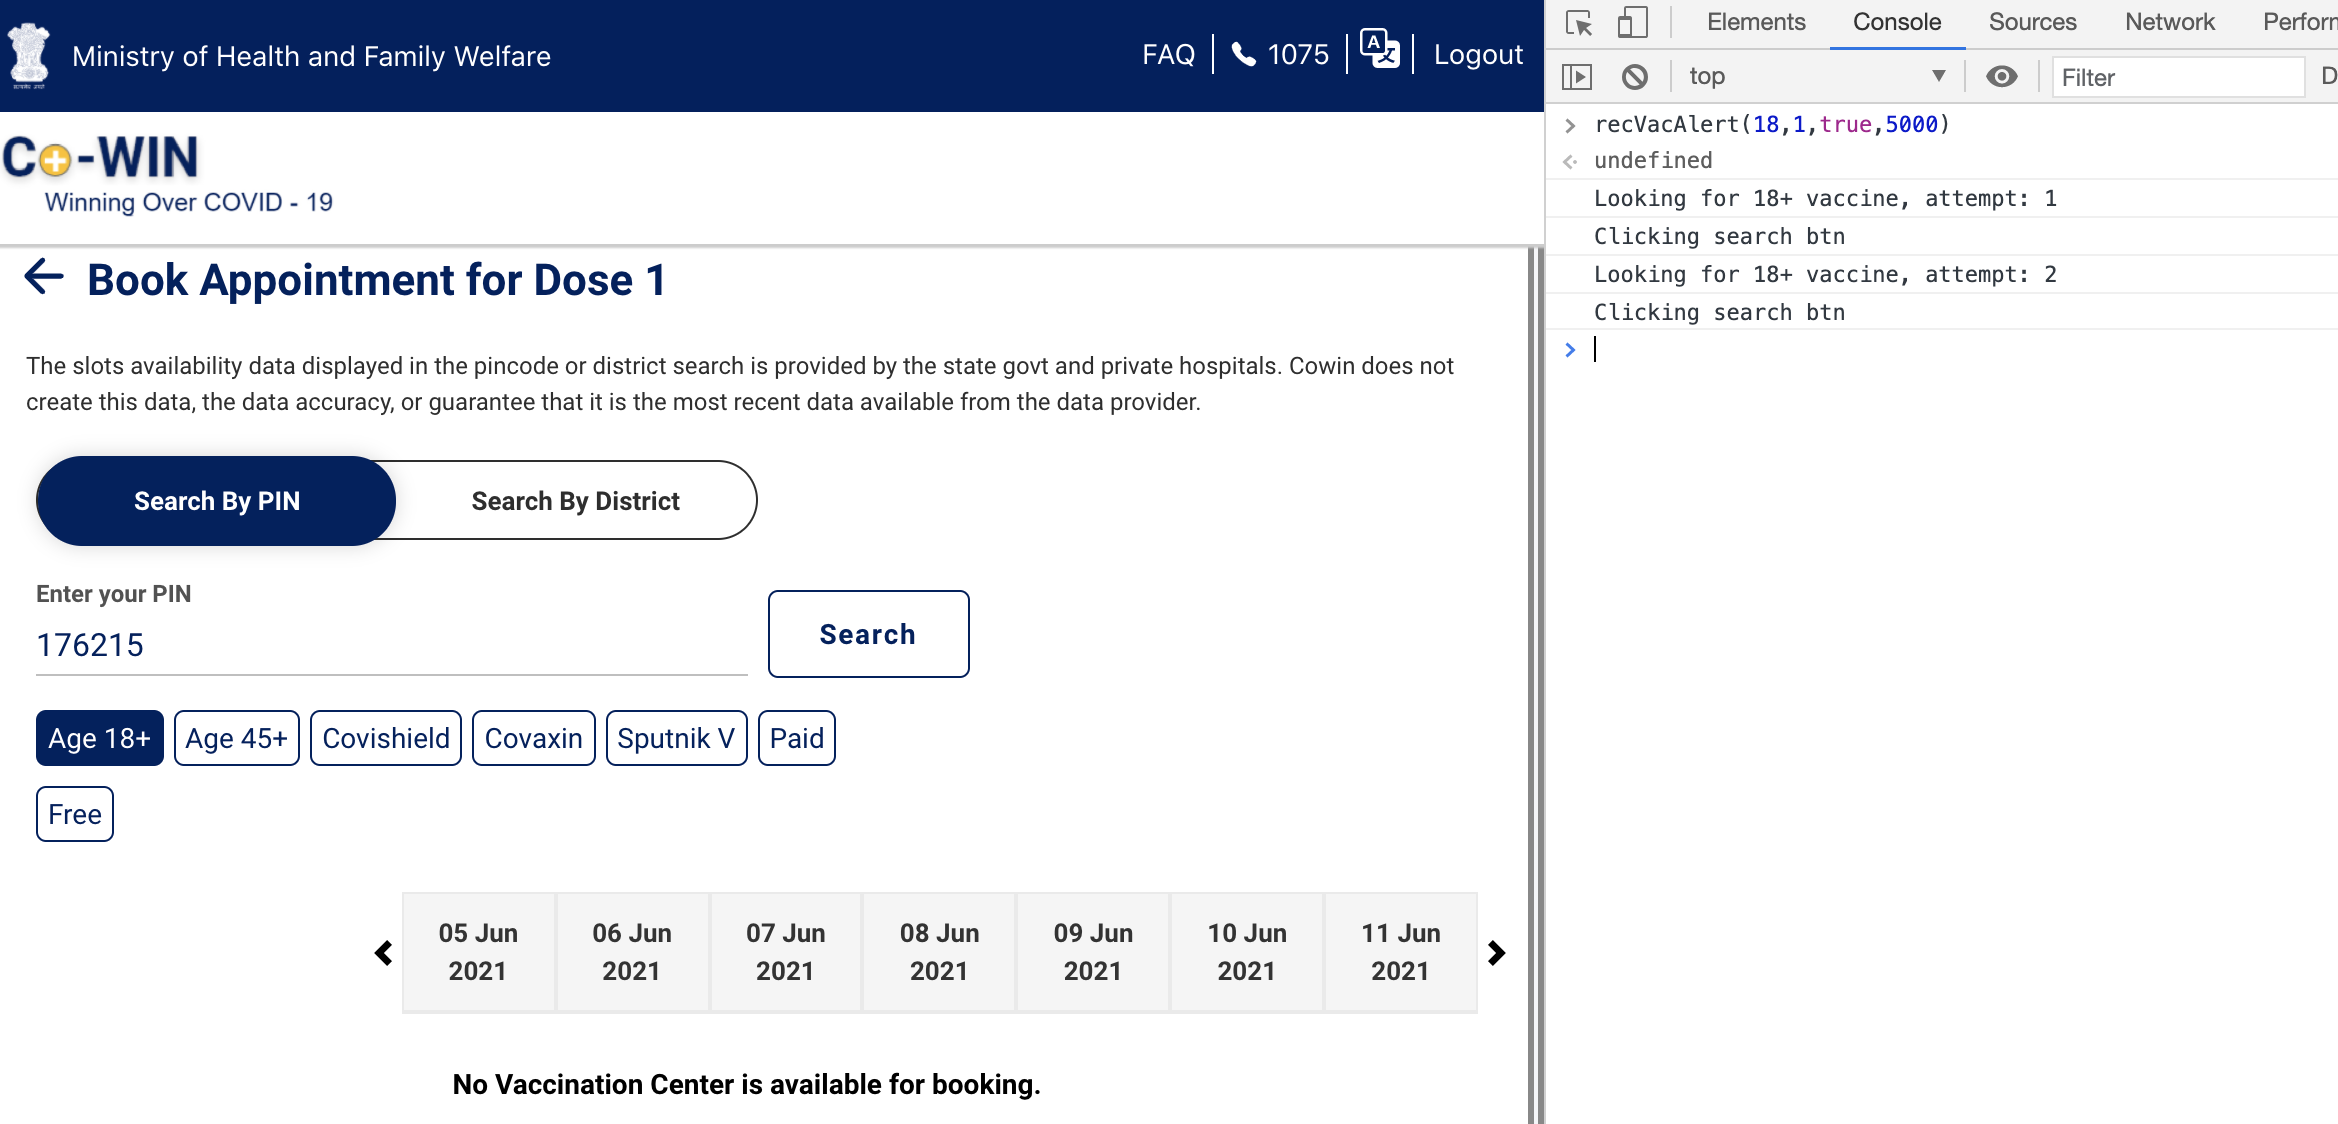Viewport: 2338px width, 1124px height.
Task: Switch to the Network tab in DevTools
Action: click(2168, 21)
